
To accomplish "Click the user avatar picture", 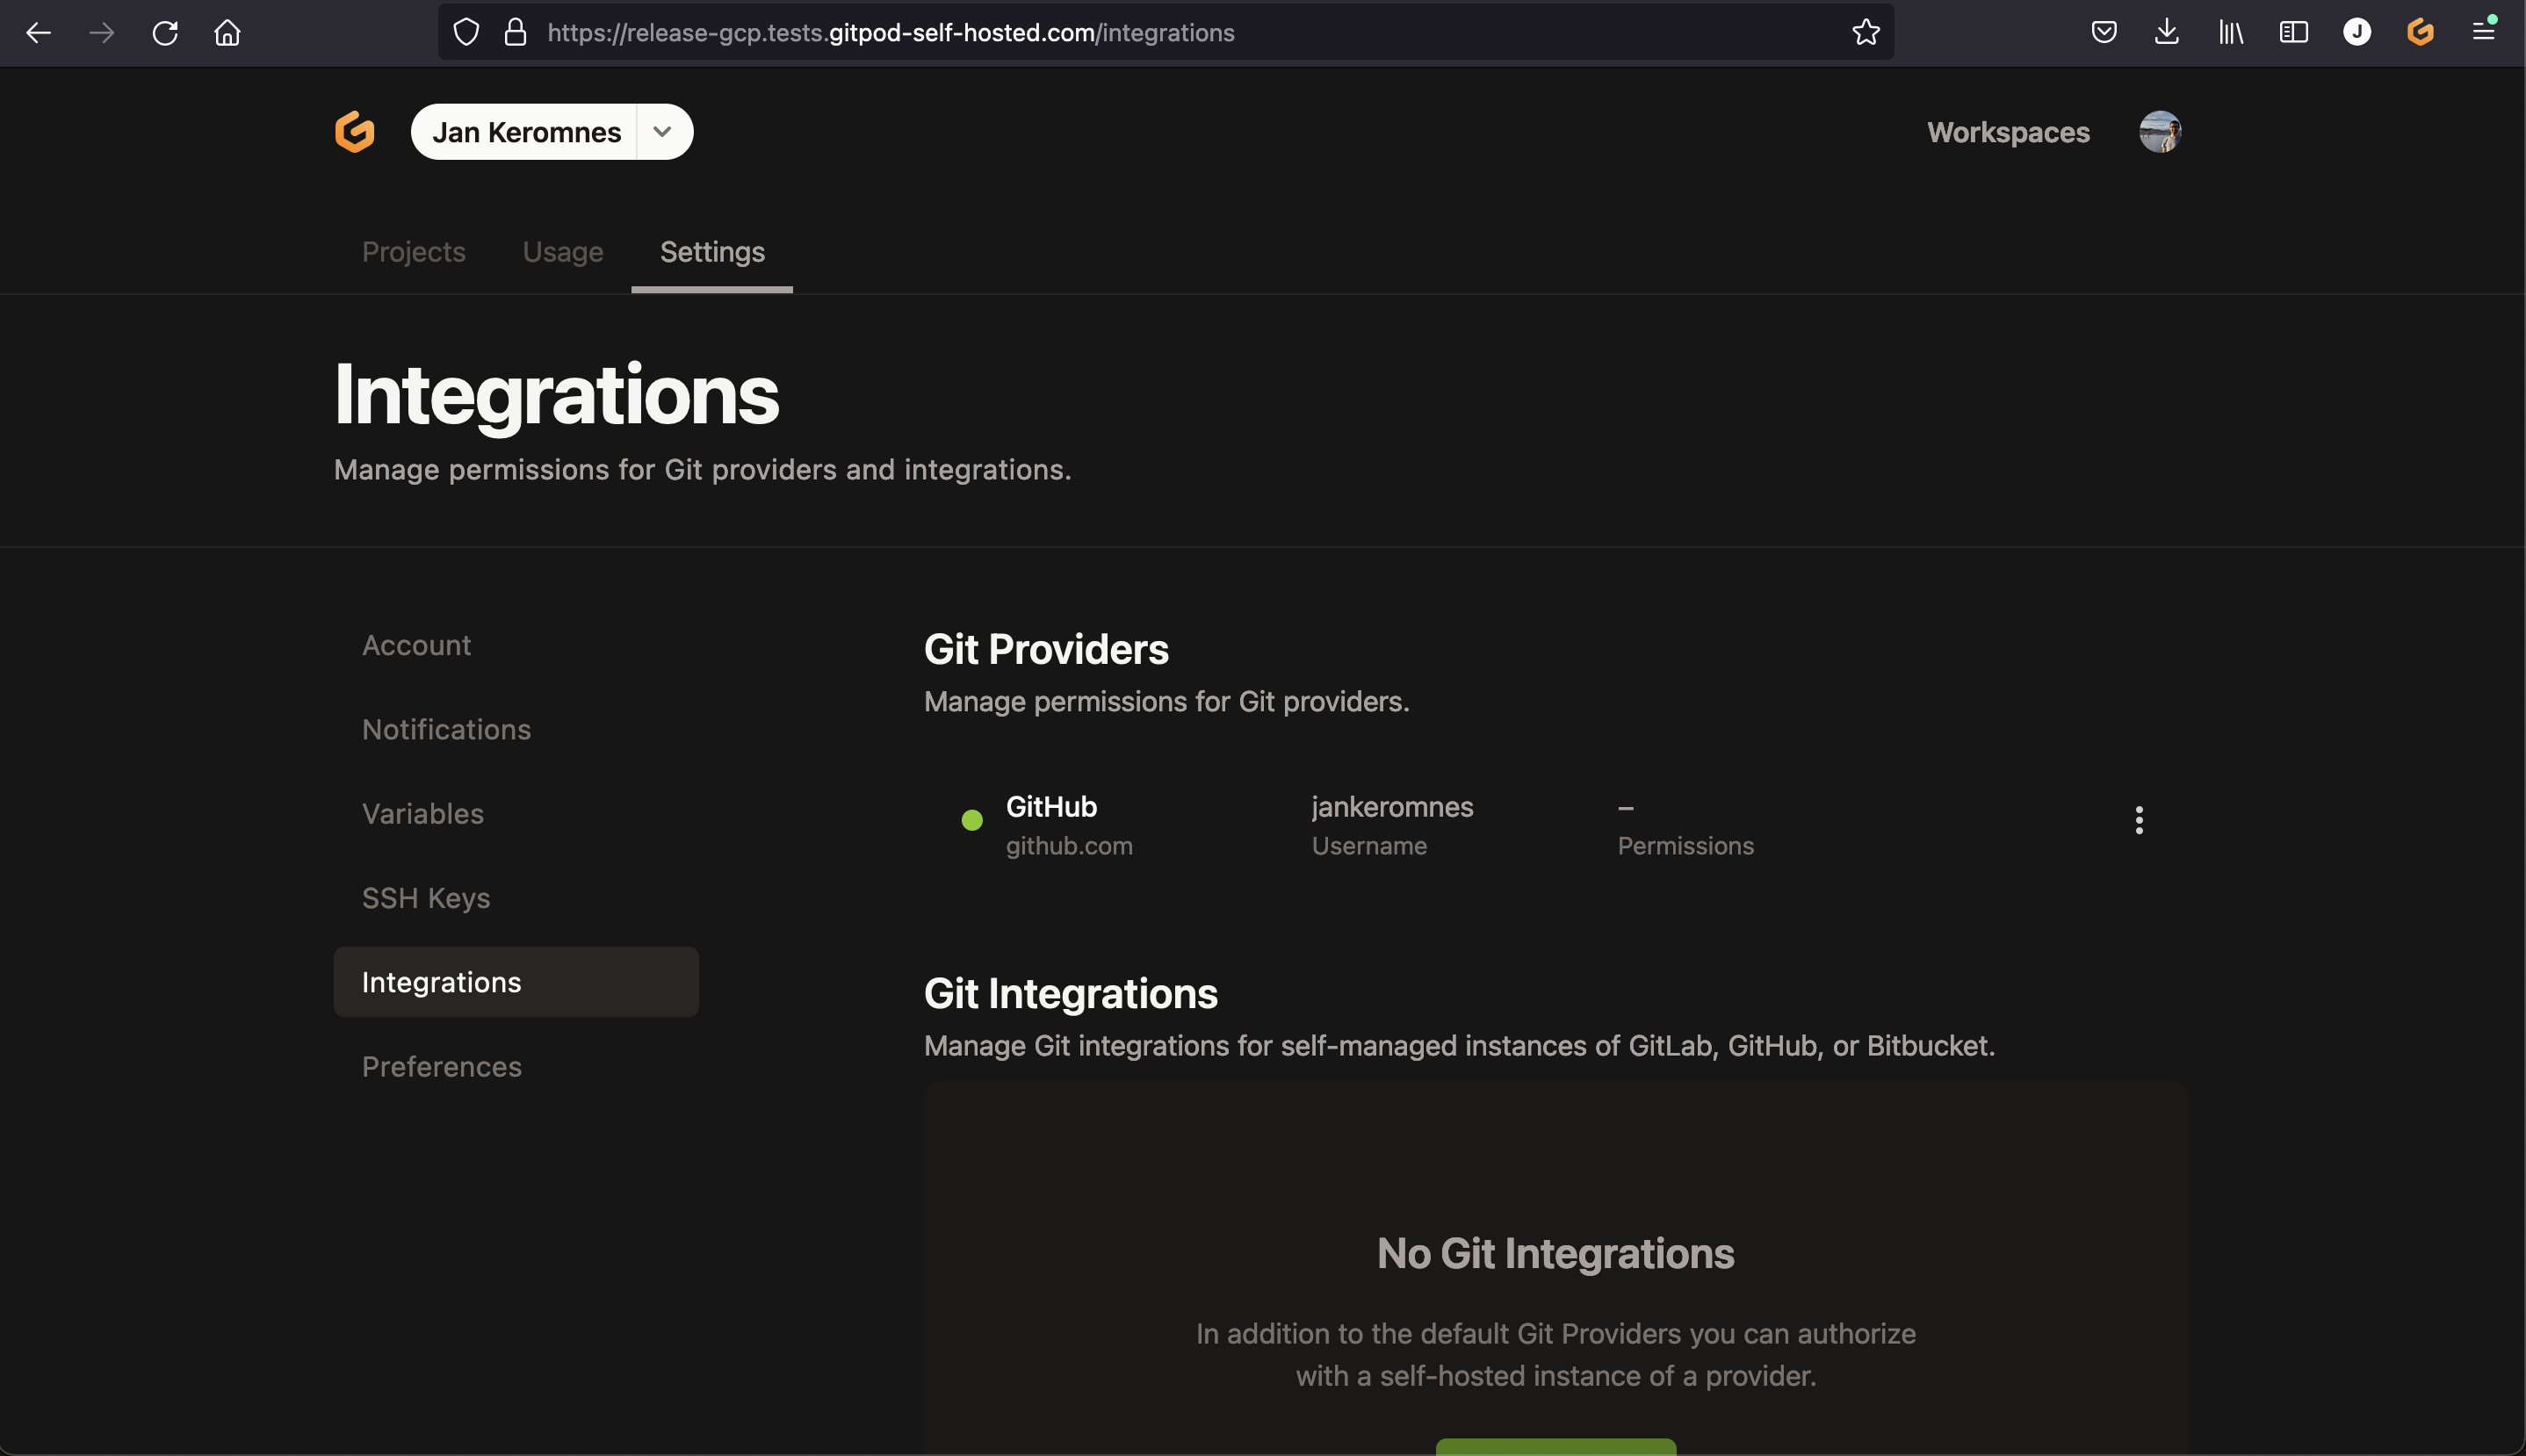I will [2159, 132].
